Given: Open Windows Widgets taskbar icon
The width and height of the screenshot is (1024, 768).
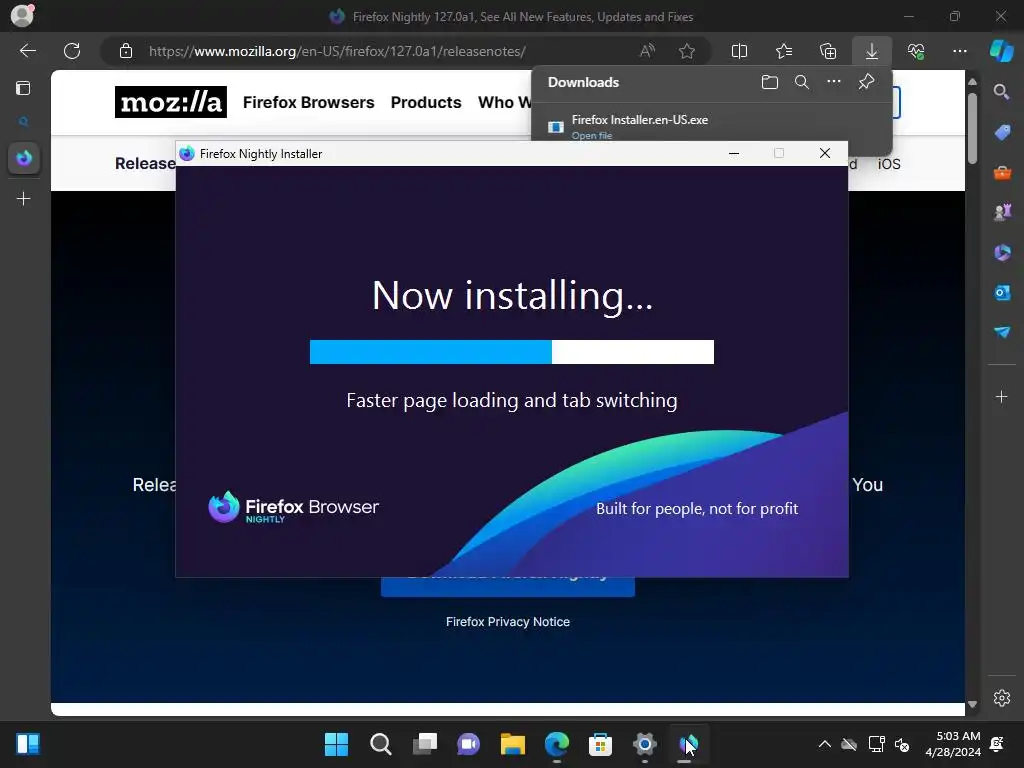Looking at the screenshot, I should pos(28,744).
